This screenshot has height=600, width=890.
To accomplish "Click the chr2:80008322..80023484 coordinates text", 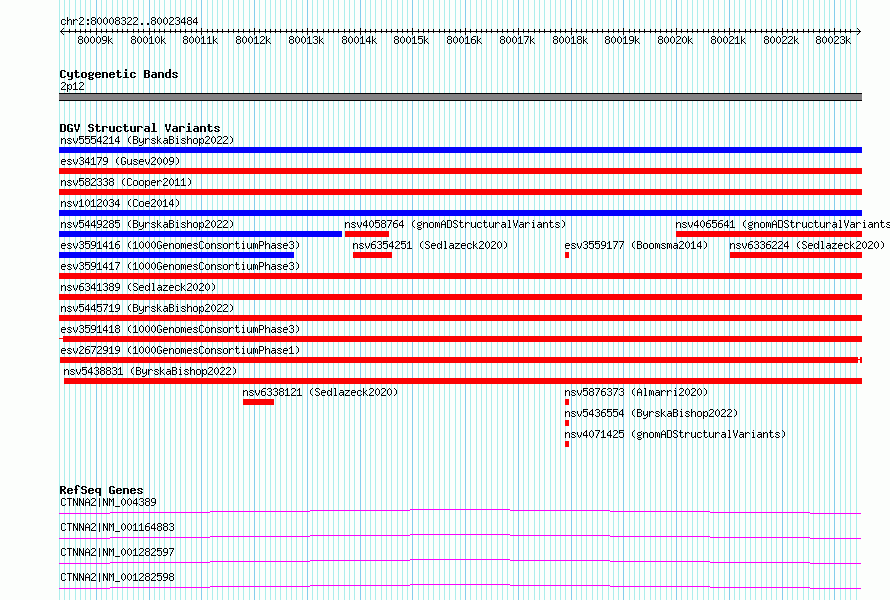I will click(129, 22).
